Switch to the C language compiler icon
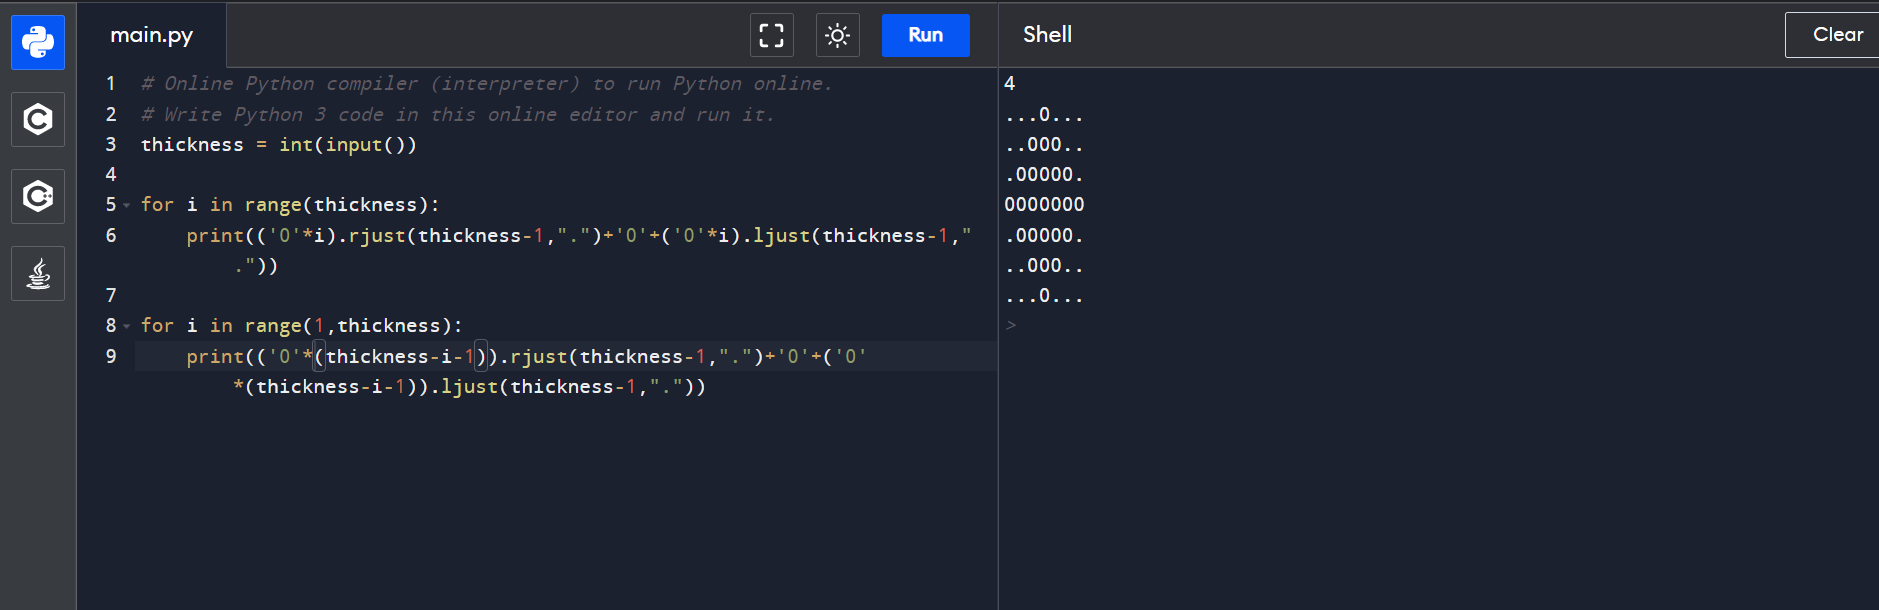The image size is (1879, 610). 38,120
